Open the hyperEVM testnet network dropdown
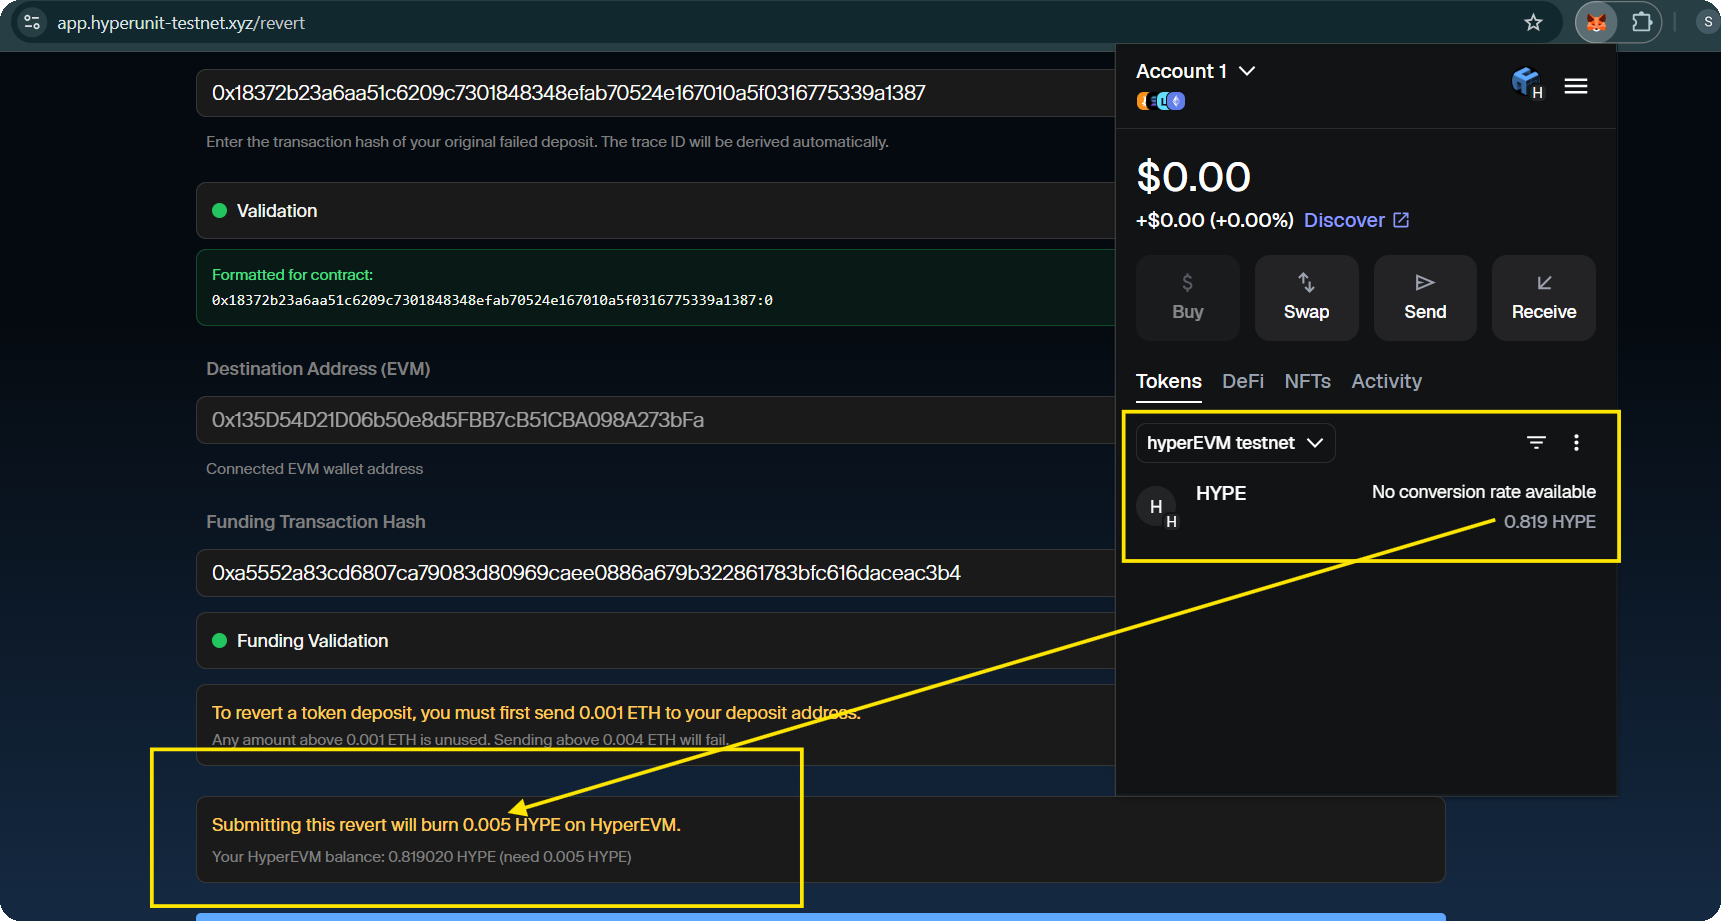The height and width of the screenshot is (921, 1721). pyautogui.click(x=1234, y=443)
